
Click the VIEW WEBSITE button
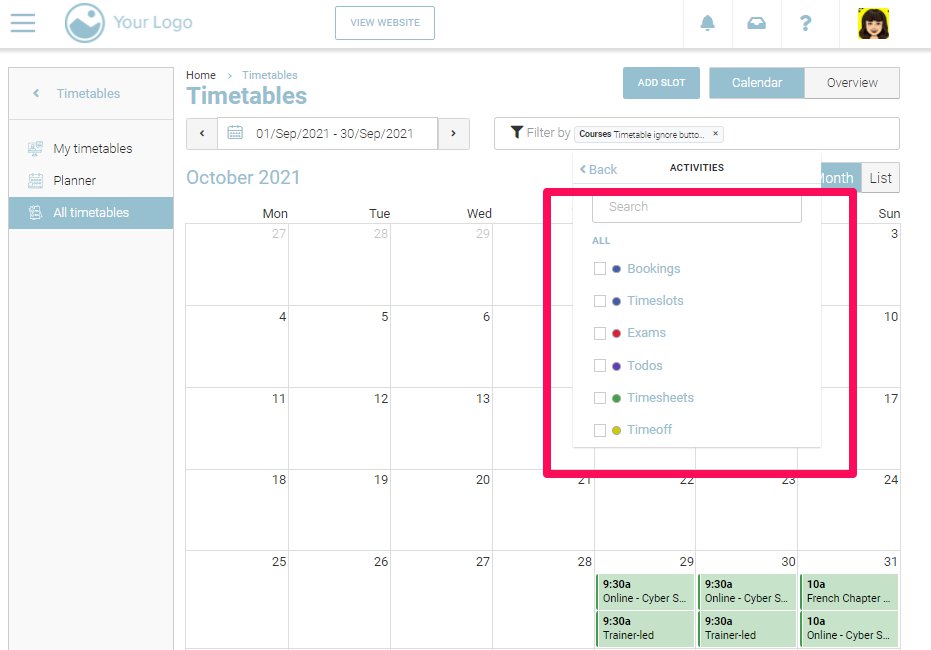(x=385, y=23)
